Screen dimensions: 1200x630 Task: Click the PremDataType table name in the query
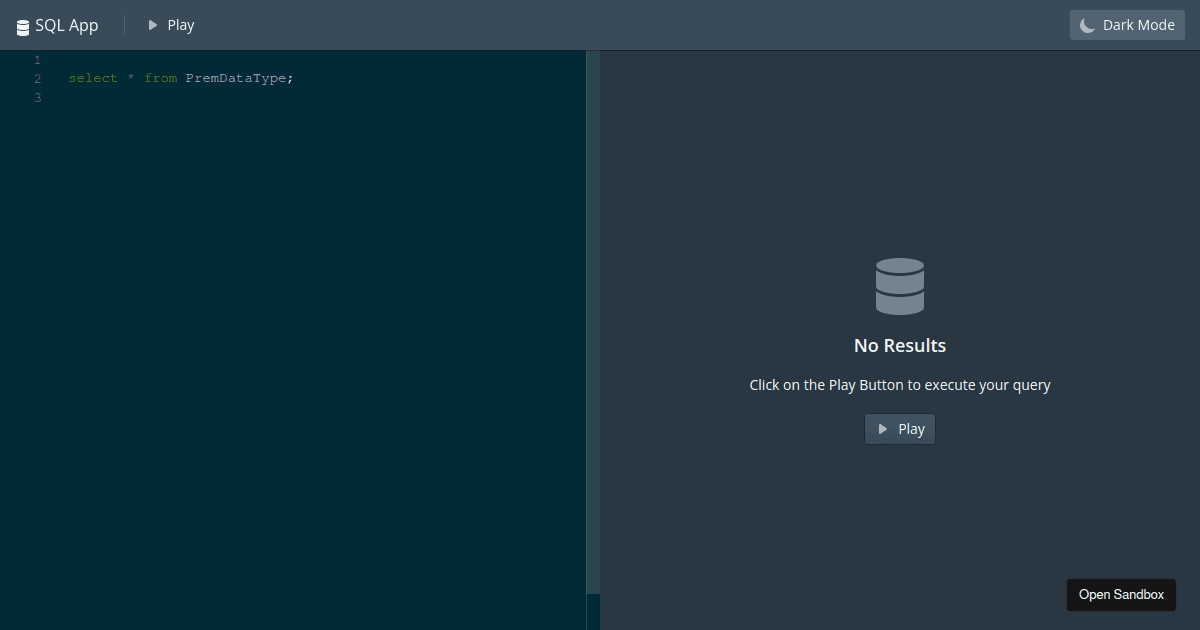[x=236, y=78]
